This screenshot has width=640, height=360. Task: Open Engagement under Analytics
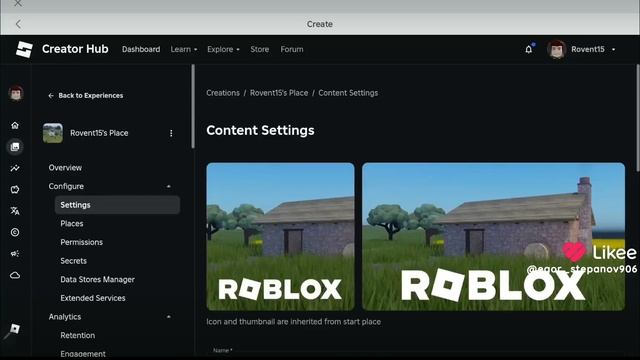83,354
